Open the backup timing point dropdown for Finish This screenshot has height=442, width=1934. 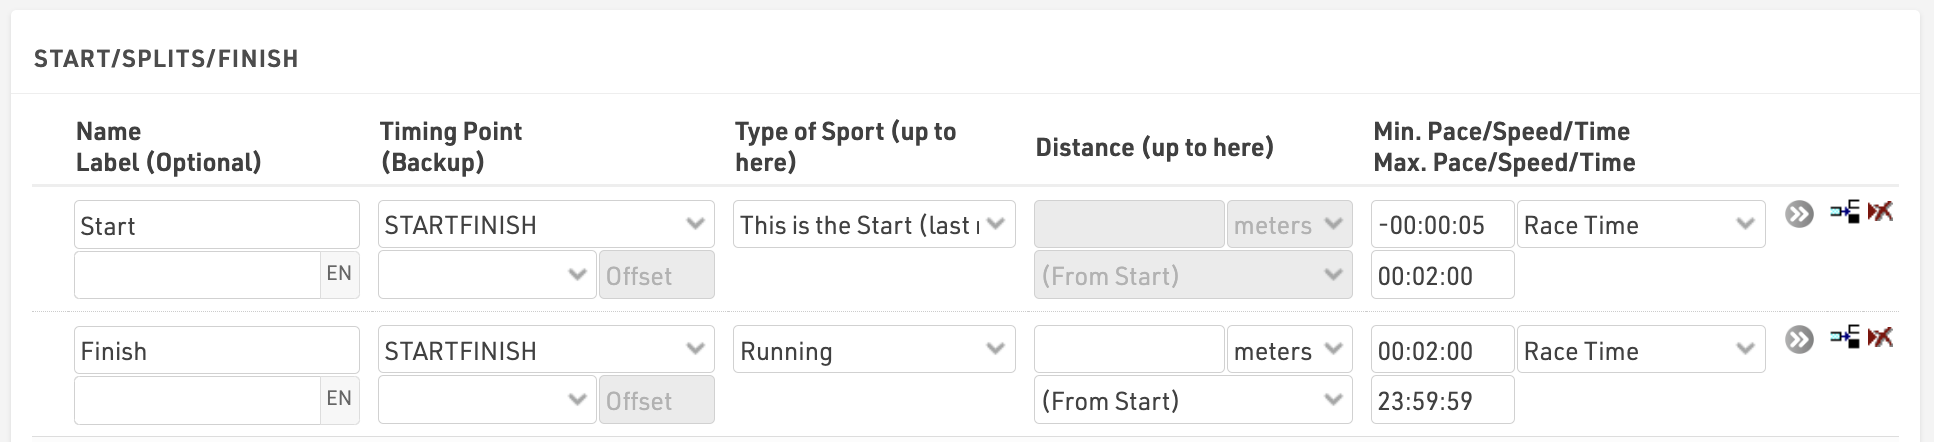point(487,400)
